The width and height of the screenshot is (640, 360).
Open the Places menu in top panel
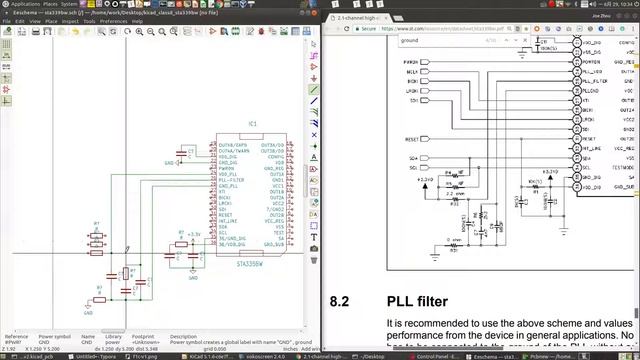point(50,4)
